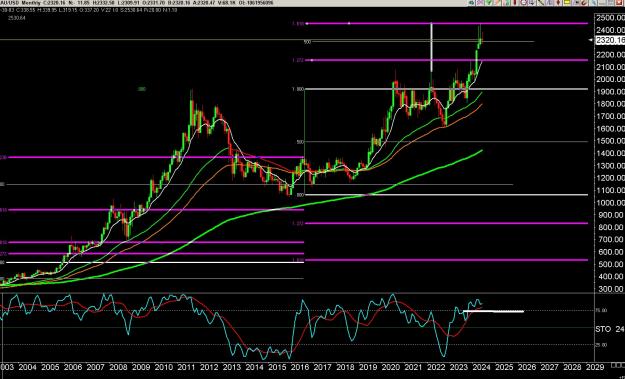Click the 2016 year label on time axis

[300, 367]
